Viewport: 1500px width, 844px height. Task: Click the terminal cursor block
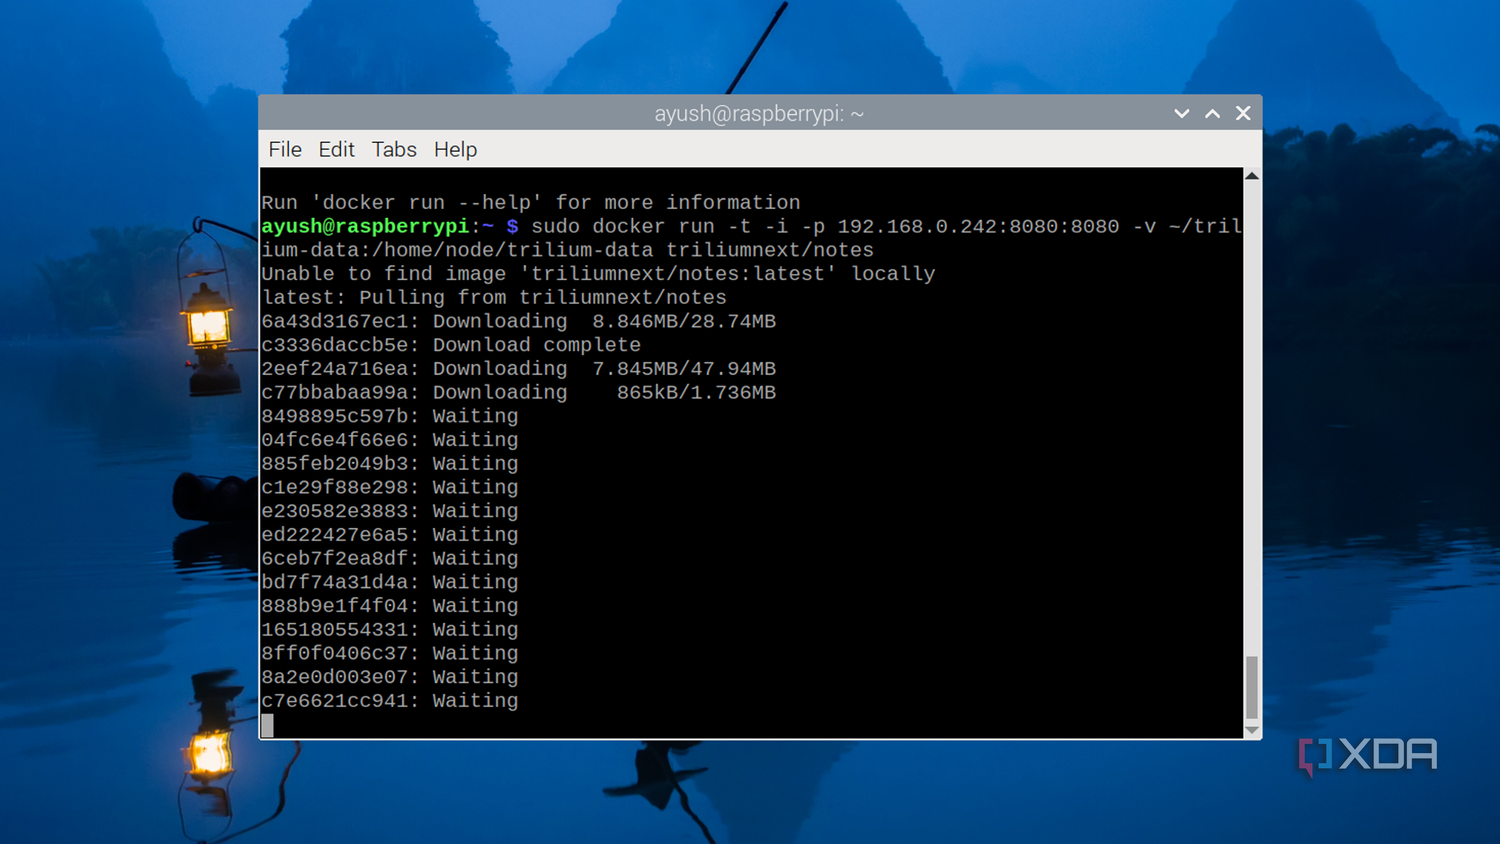click(x=267, y=725)
